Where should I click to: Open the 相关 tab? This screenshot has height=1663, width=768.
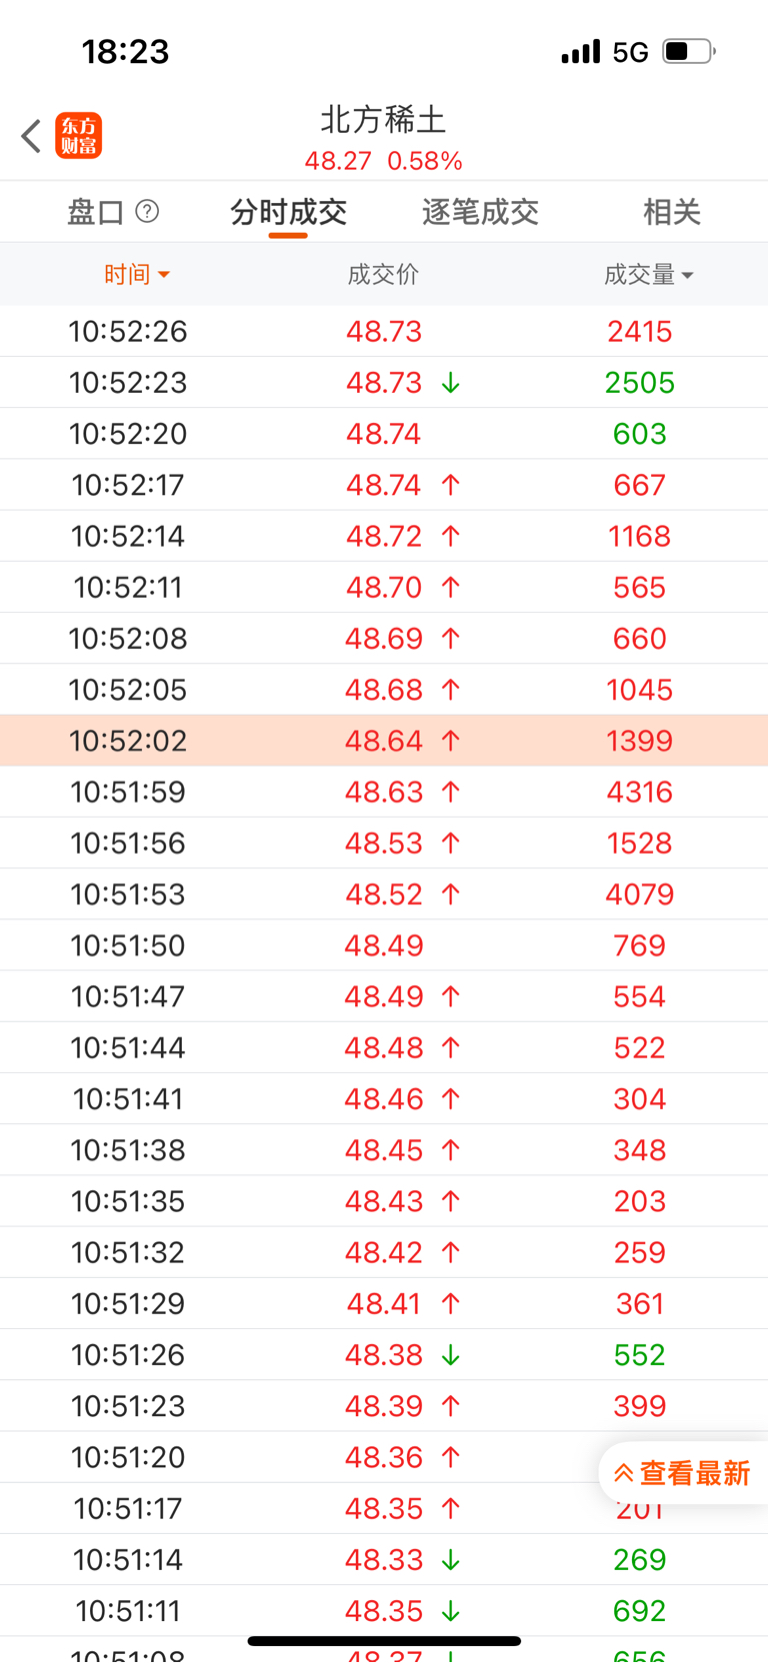point(671,212)
